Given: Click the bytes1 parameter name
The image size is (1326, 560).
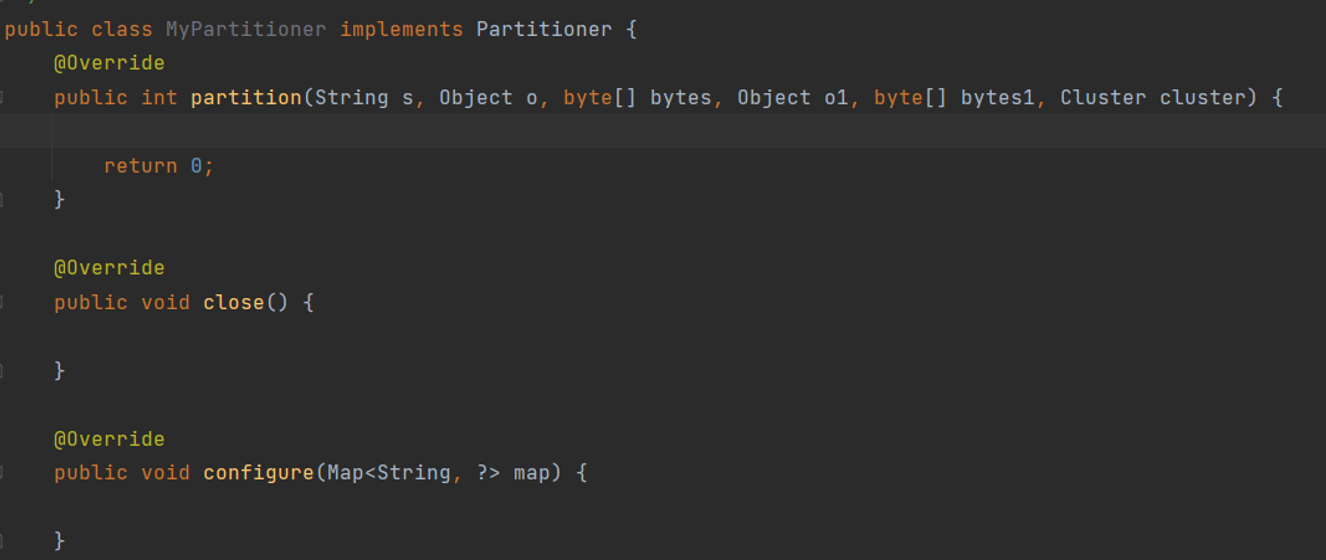Looking at the screenshot, I should point(997,97).
